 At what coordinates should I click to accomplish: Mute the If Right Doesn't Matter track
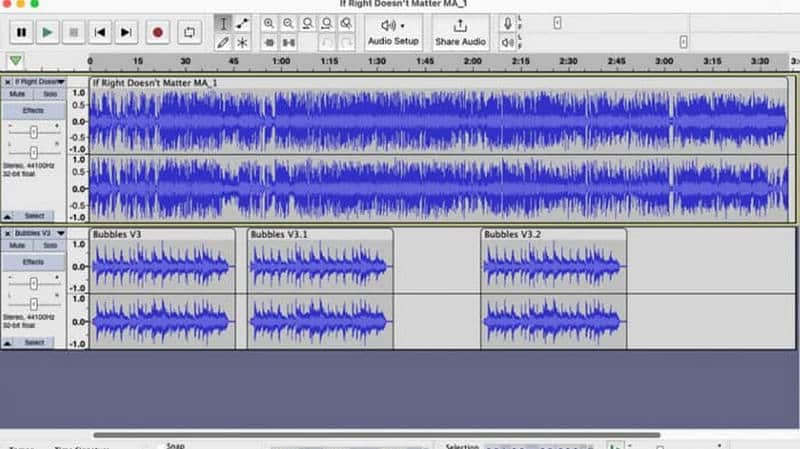point(17,94)
